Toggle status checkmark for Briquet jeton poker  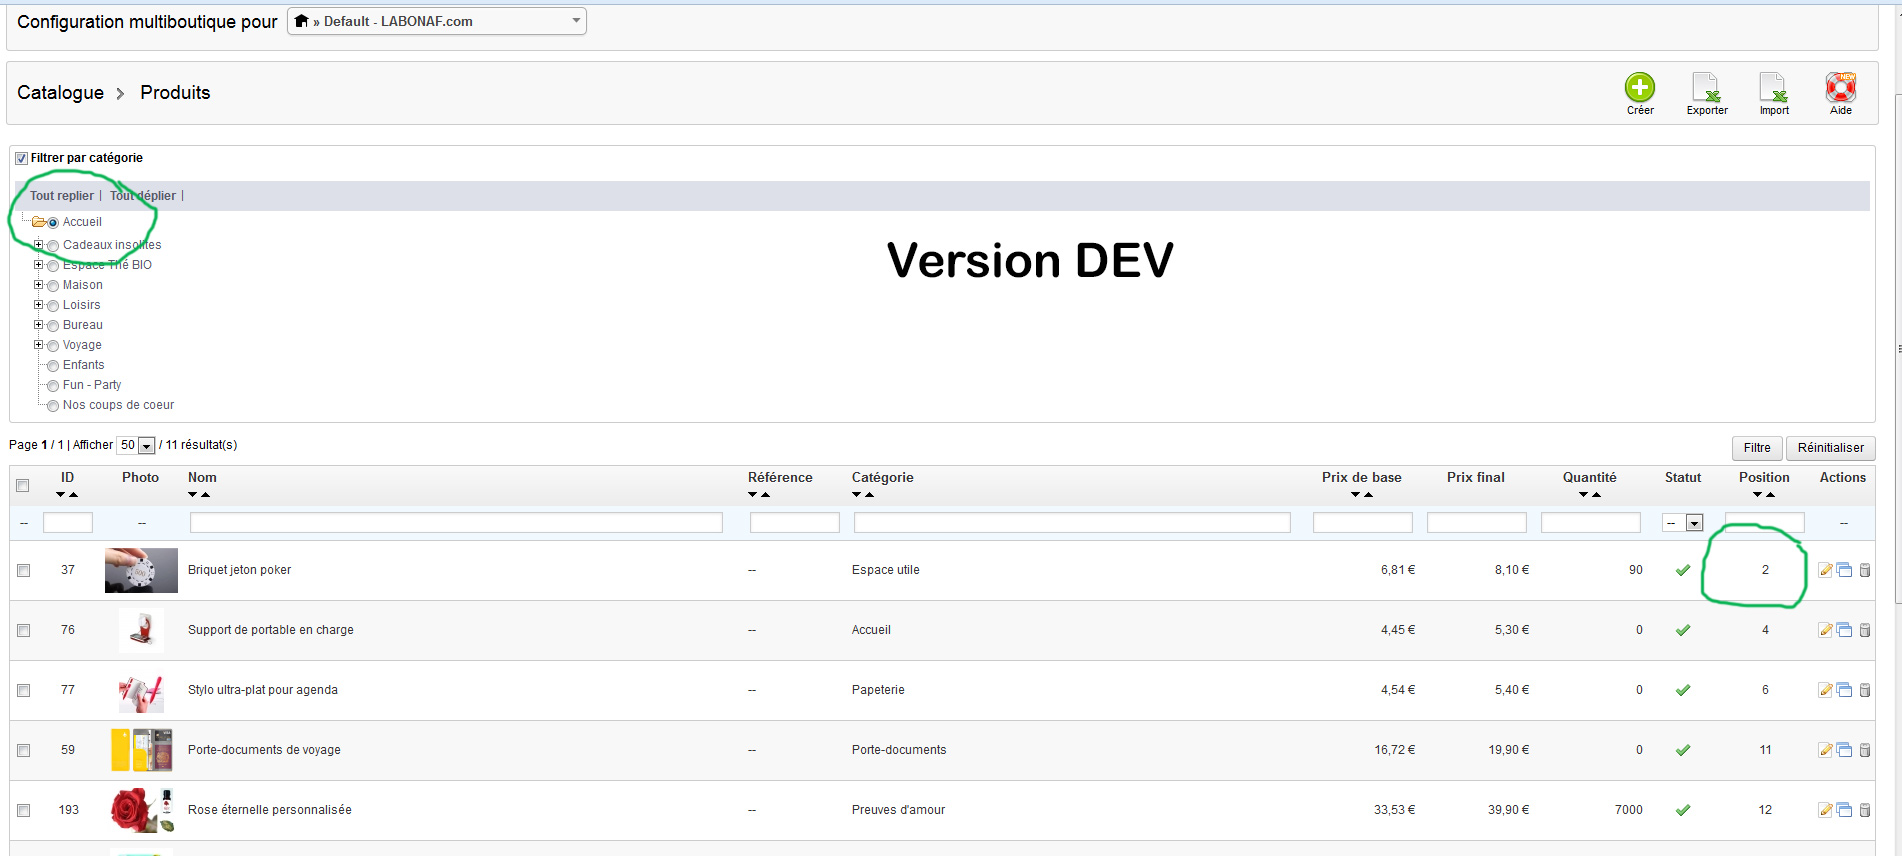[x=1683, y=570]
